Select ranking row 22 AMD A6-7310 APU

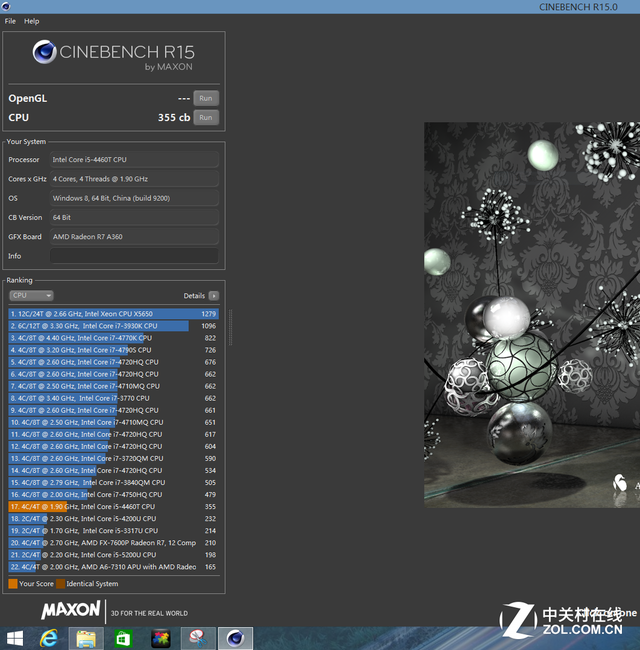114,567
